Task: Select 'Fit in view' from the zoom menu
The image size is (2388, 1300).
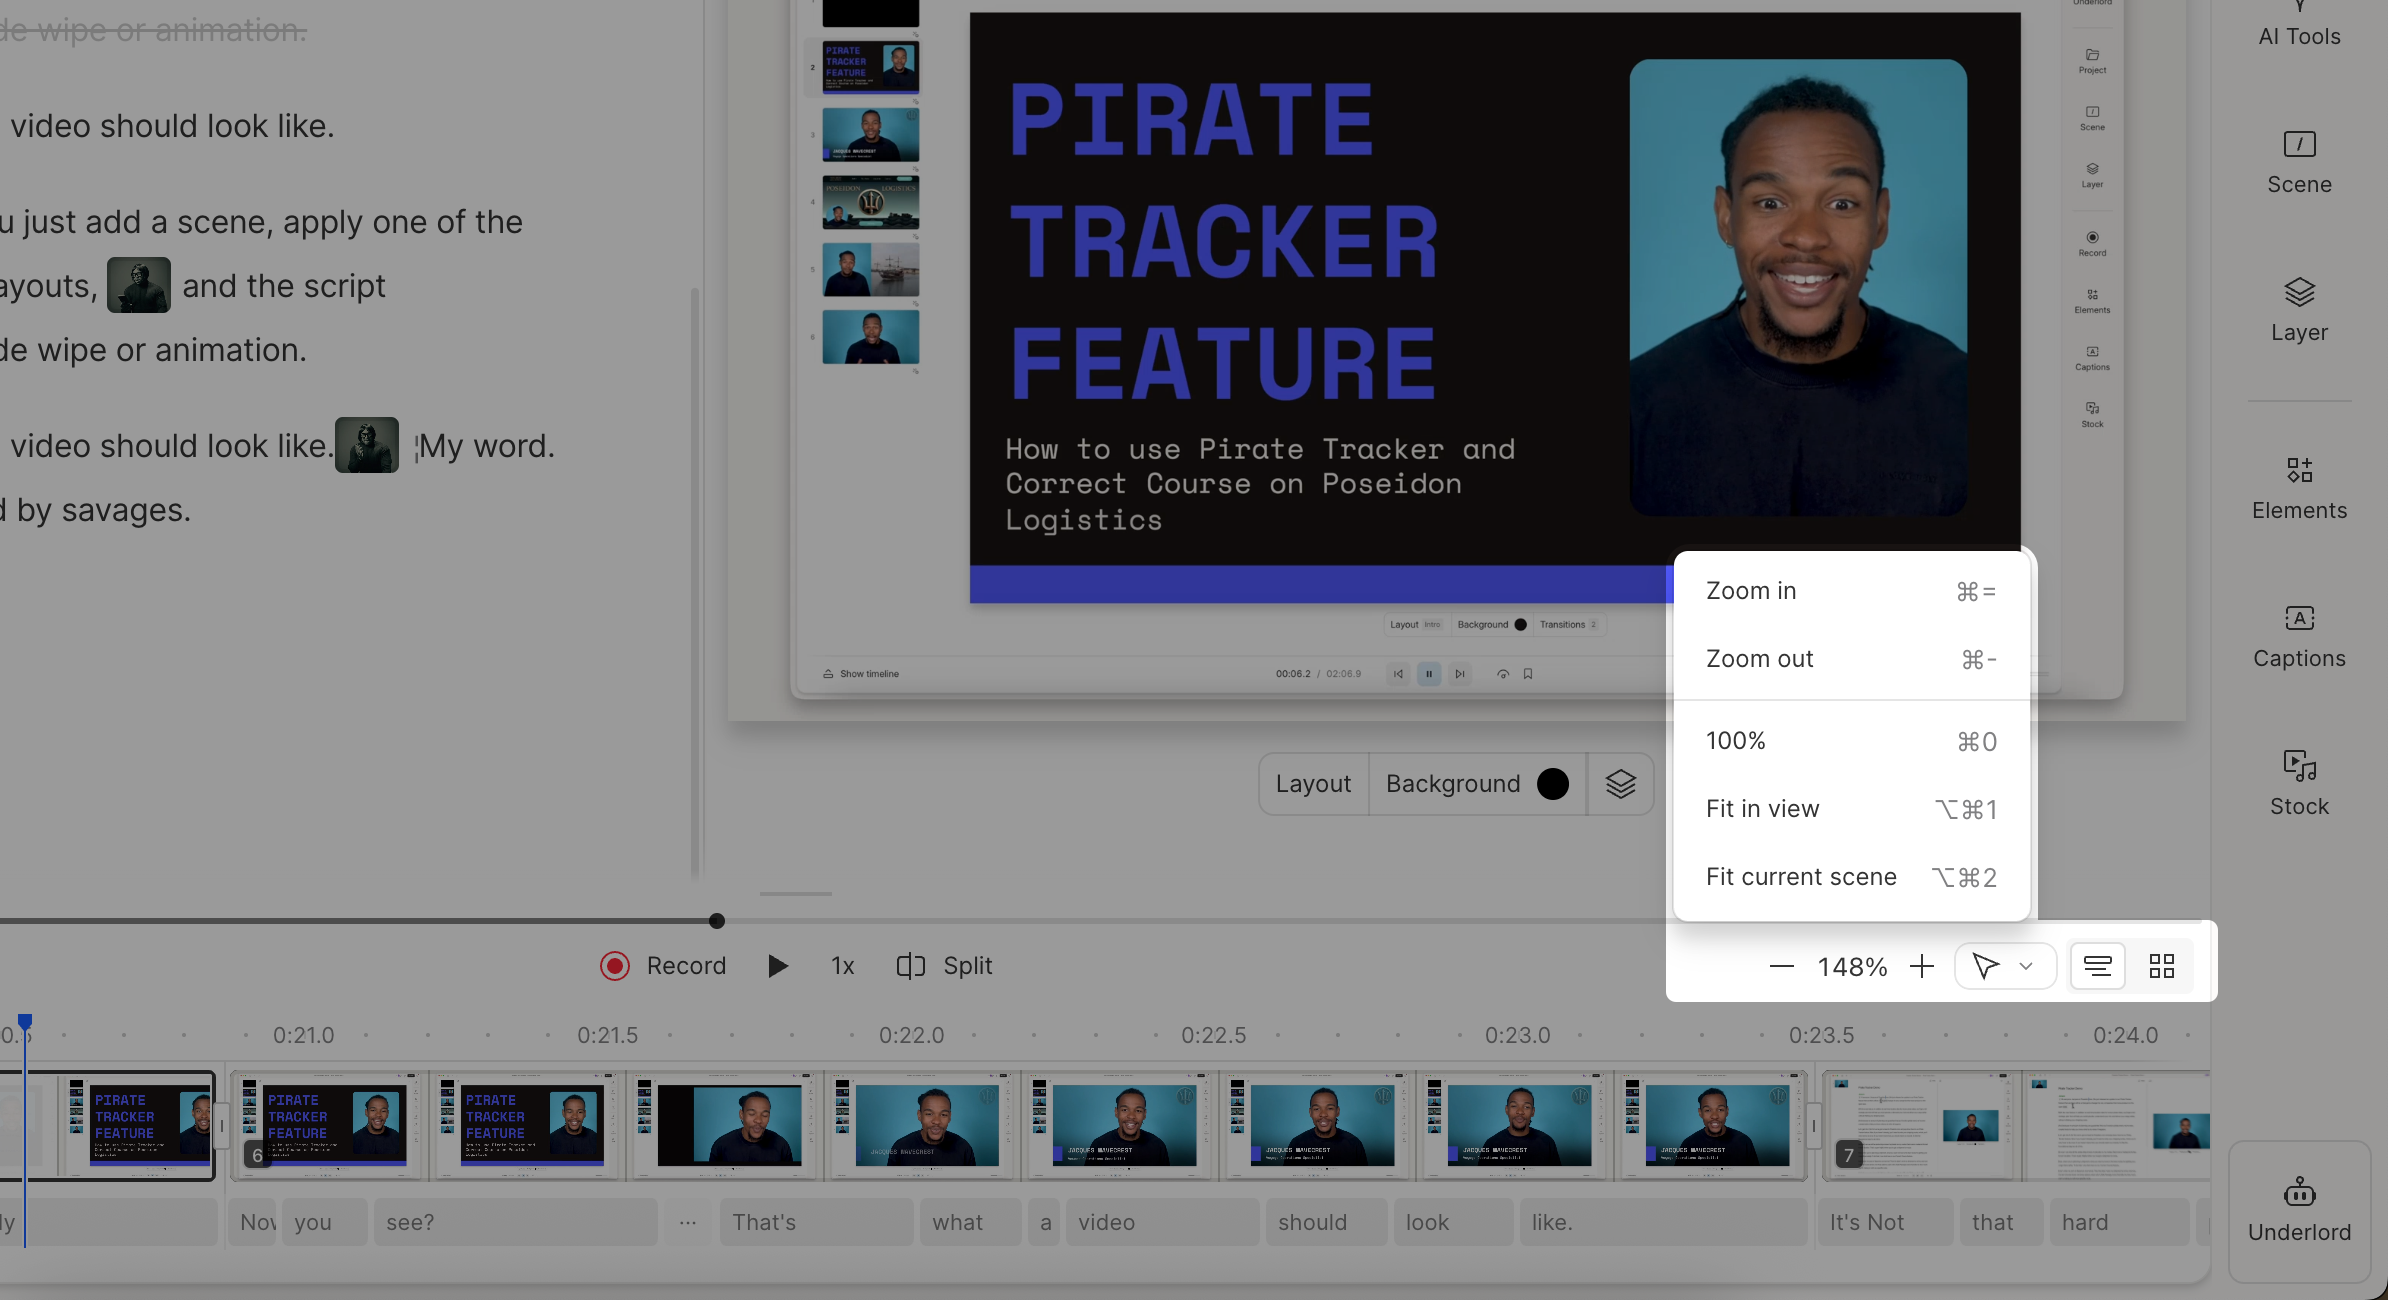Action: click(1762, 808)
